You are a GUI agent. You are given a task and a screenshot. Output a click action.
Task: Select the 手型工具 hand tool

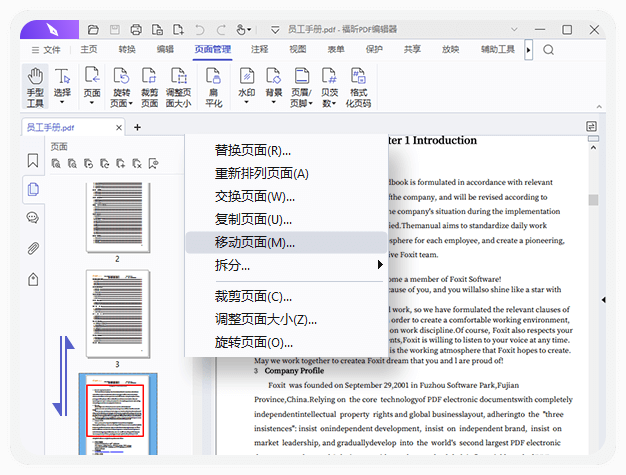click(x=35, y=87)
